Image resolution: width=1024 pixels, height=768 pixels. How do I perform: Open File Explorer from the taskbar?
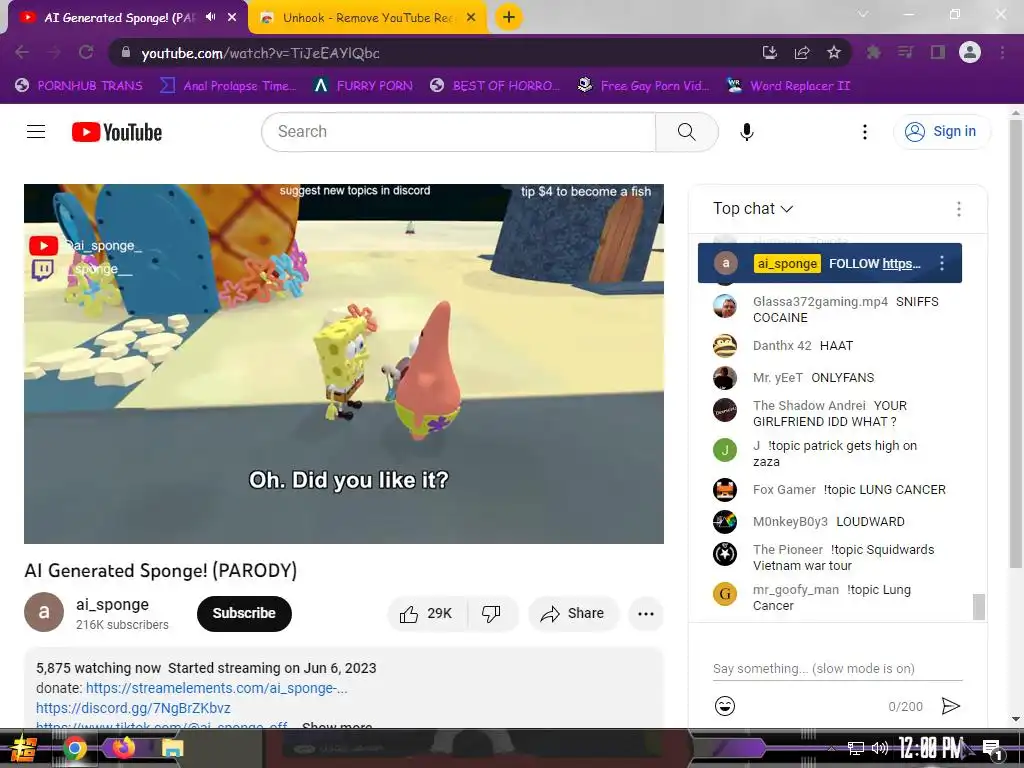[x=172, y=748]
